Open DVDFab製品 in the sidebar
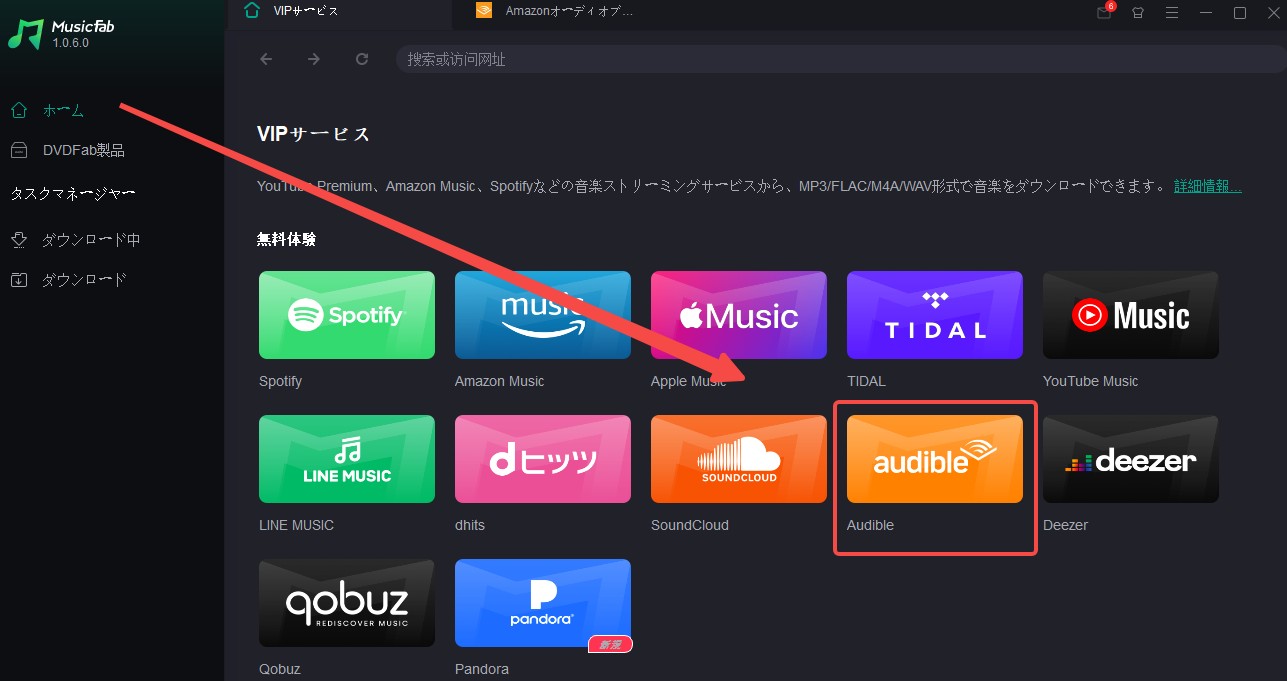Image resolution: width=1287 pixels, height=681 pixels. pos(83,150)
